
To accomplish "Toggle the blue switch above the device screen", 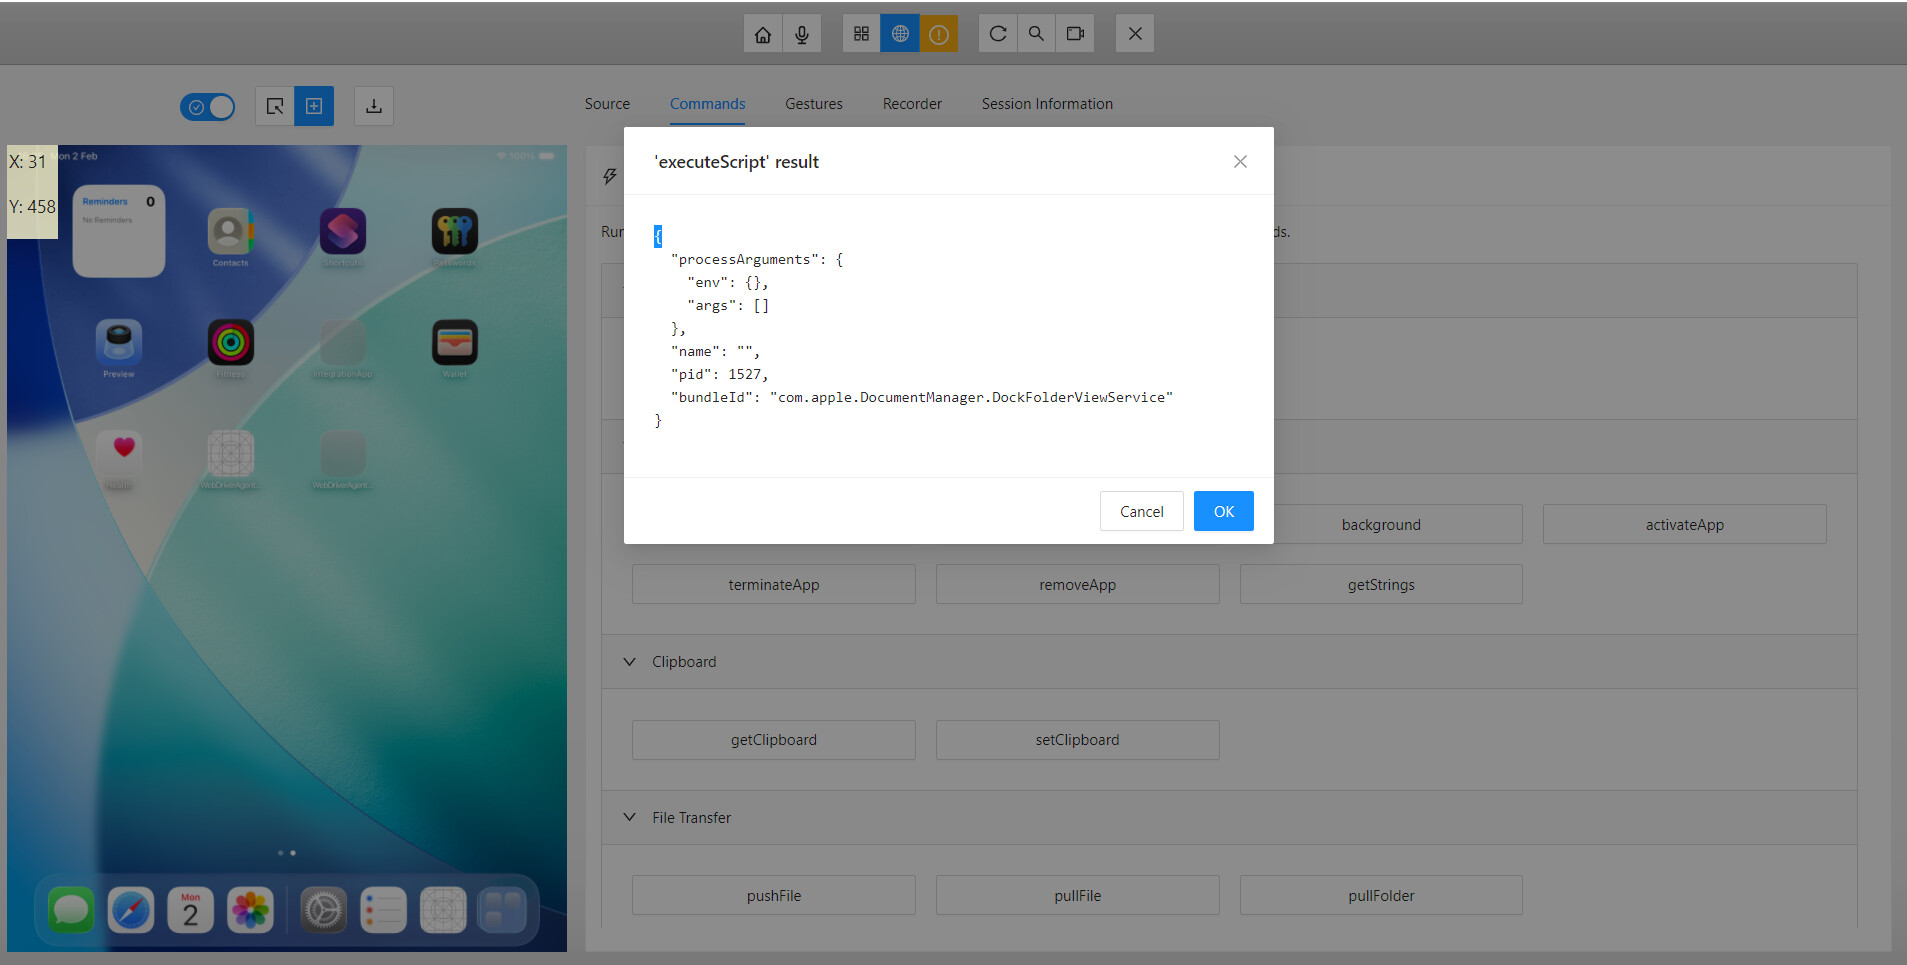I will [208, 107].
